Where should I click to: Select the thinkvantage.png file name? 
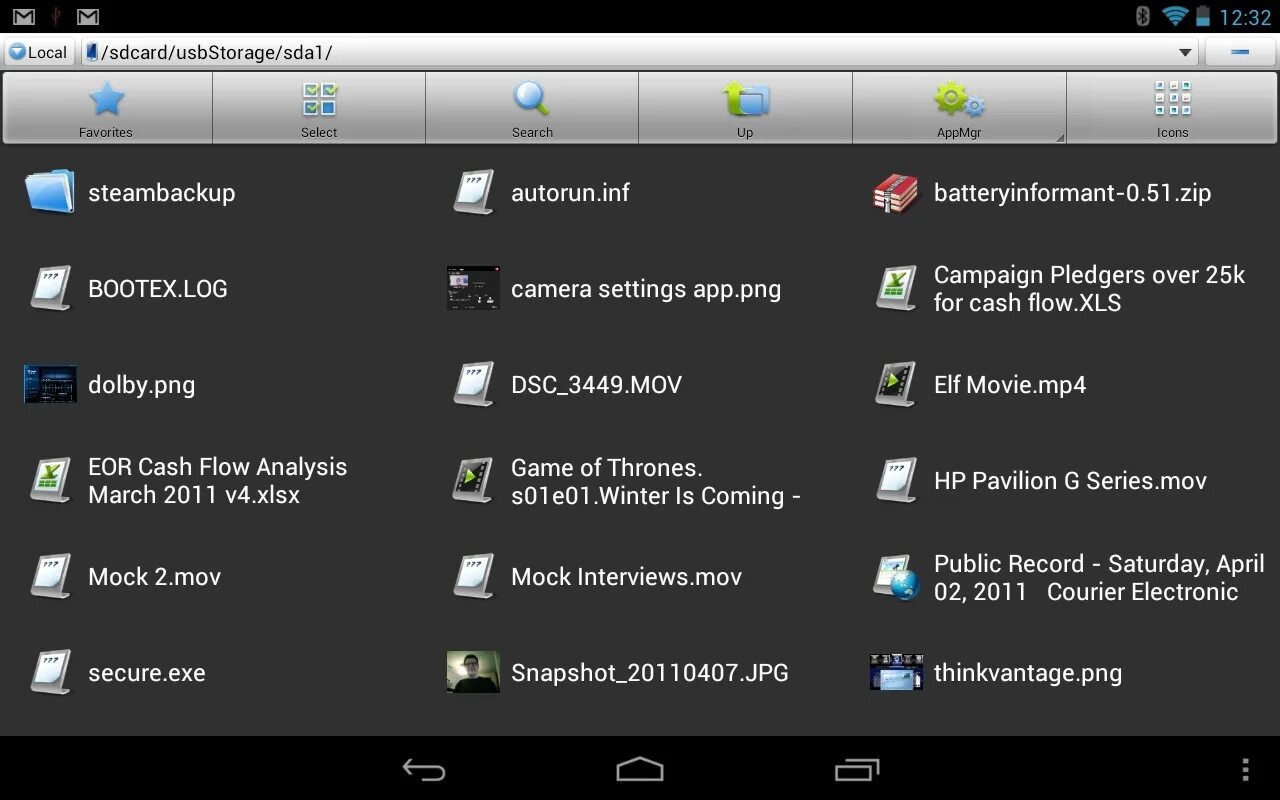point(1028,674)
